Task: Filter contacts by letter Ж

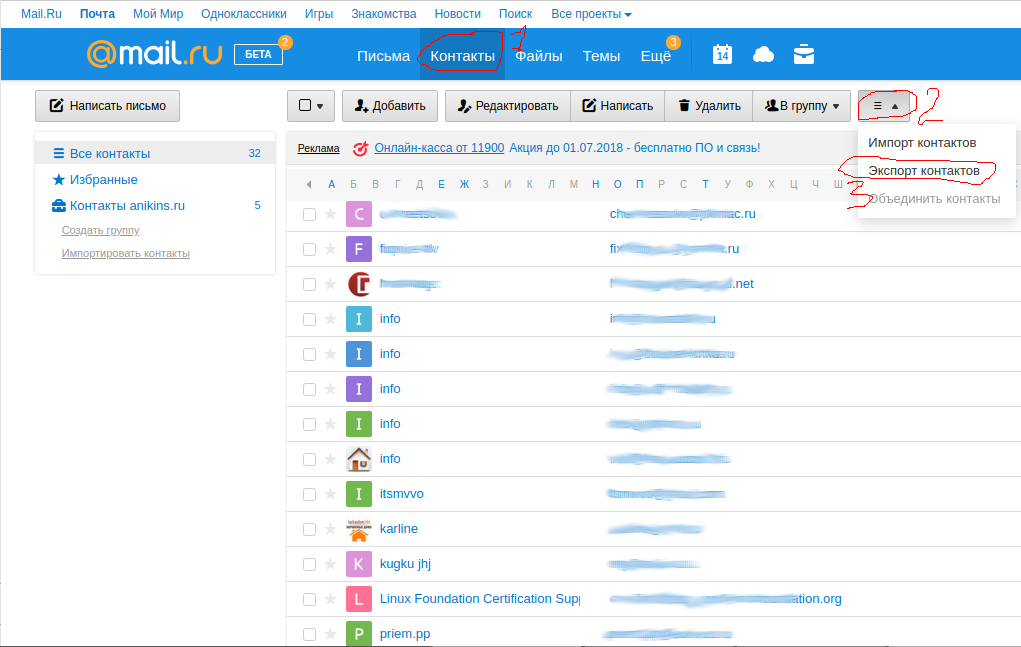Action: 464,184
